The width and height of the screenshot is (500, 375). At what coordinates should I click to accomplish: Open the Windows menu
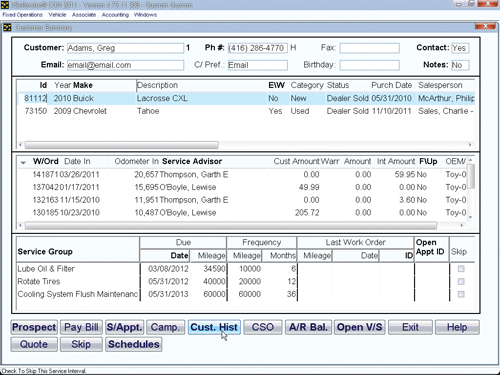[145, 15]
